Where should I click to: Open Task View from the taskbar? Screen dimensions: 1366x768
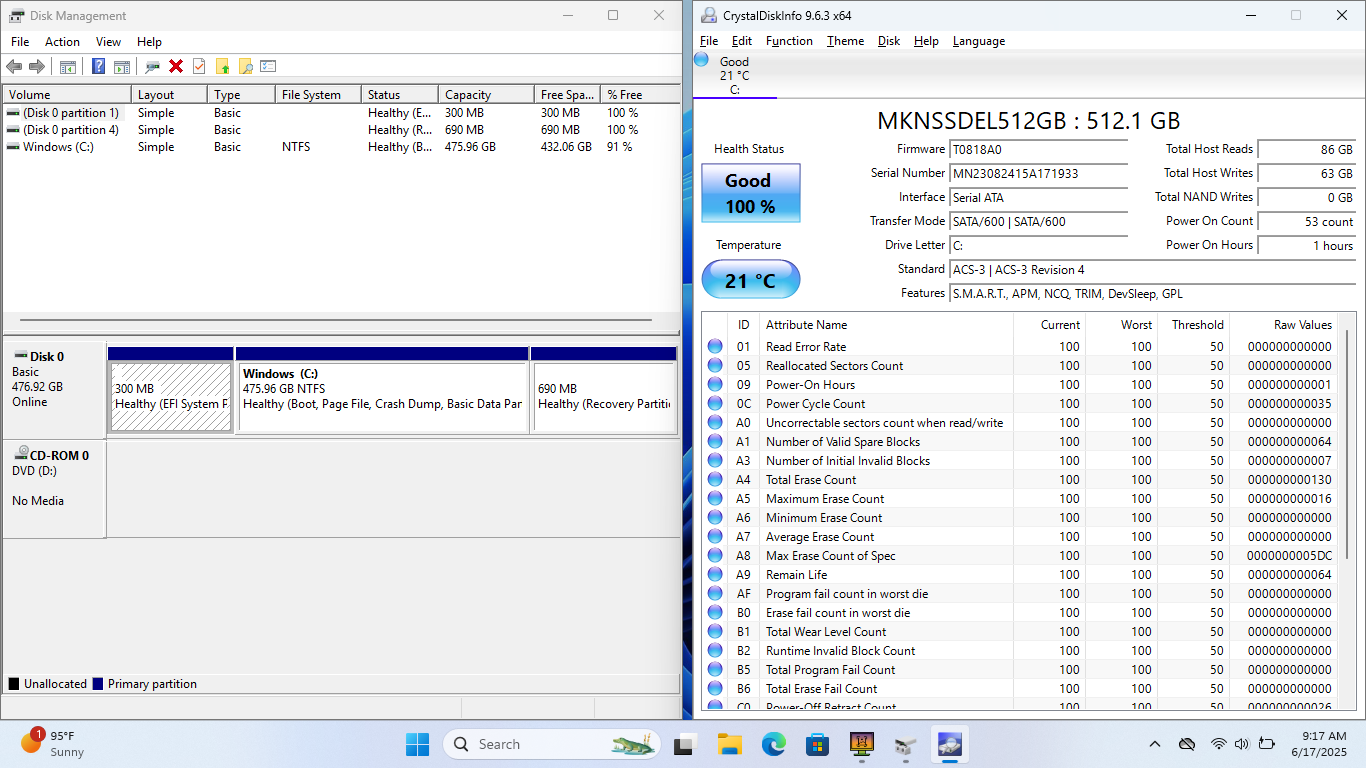(685, 744)
